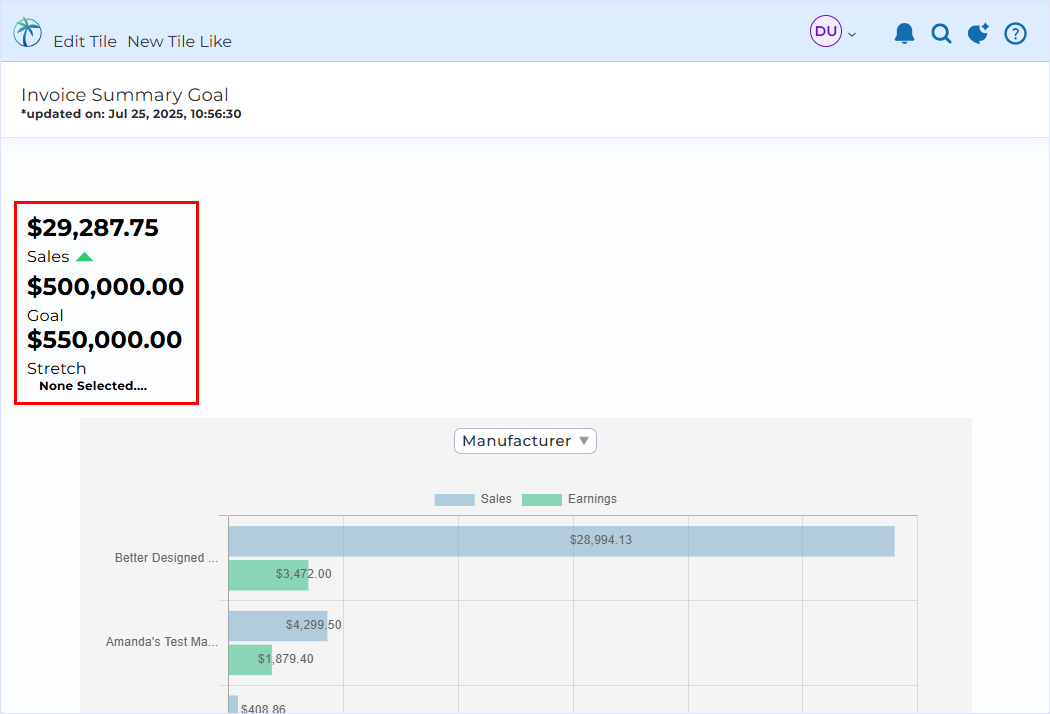Click the $408.86 bar label

point(263,708)
